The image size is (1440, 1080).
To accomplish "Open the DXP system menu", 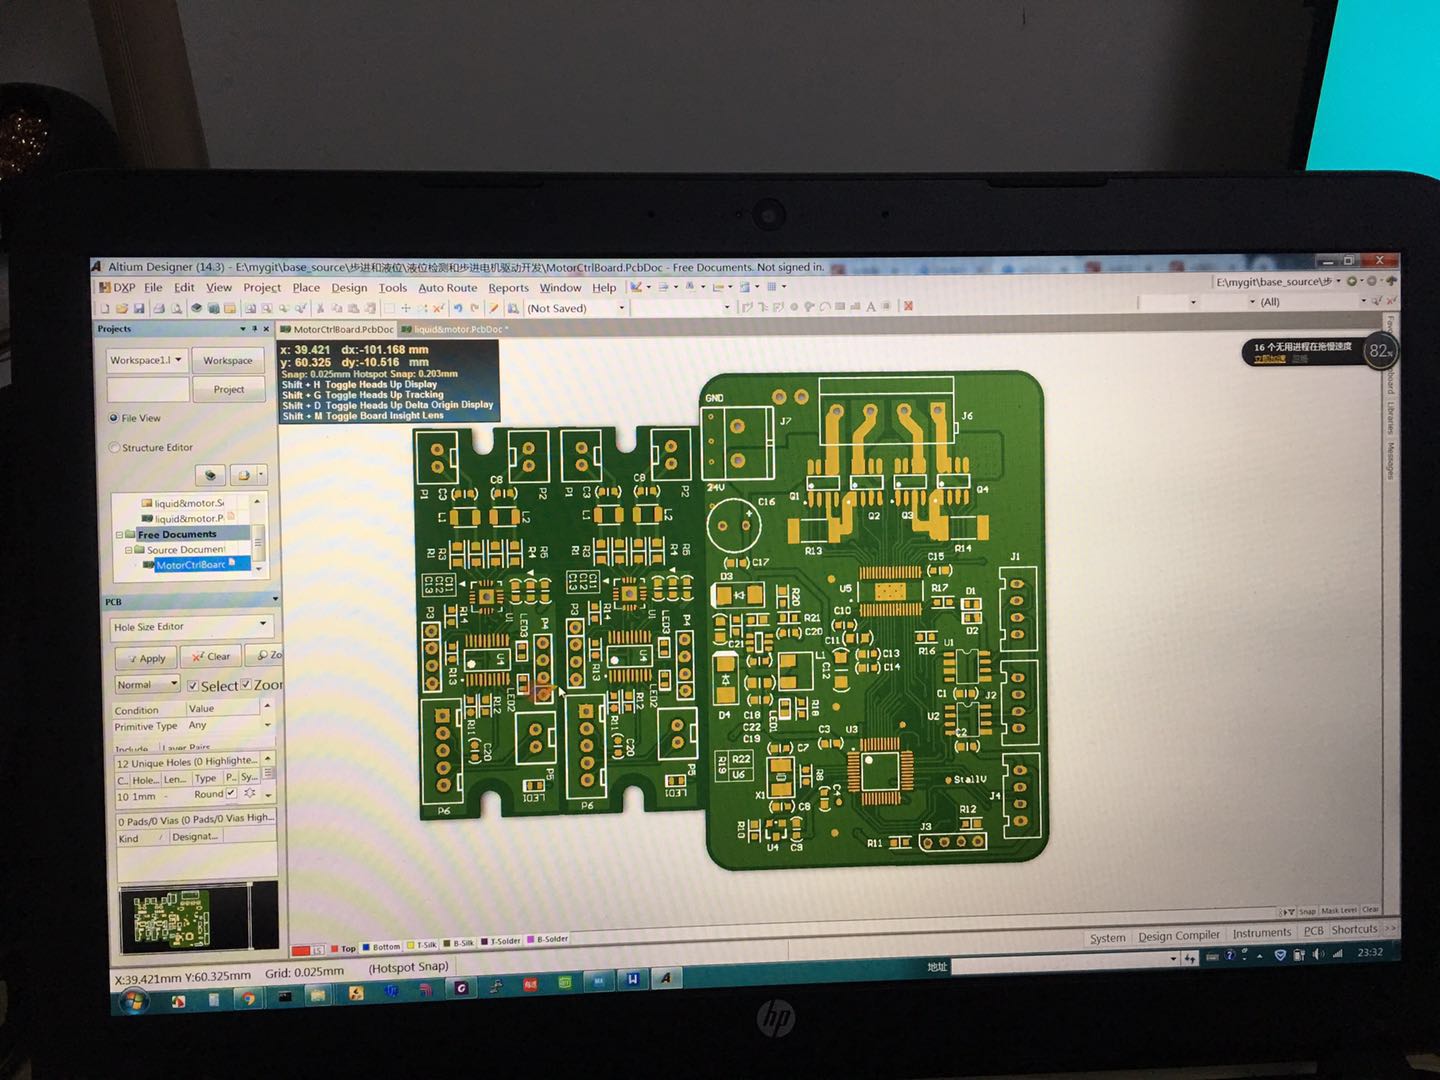I will point(117,287).
